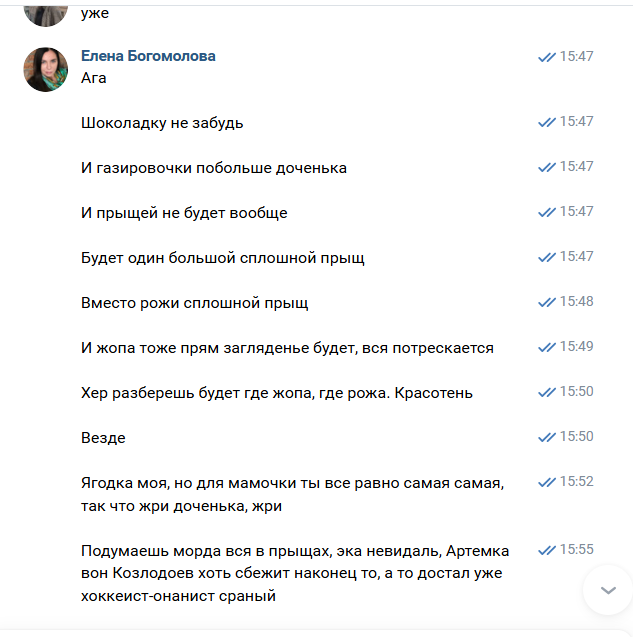The width and height of the screenshot is (633, 637).
Task: Click the read checkmarks beside the 15:49 message
Action: pyautogui.click(x=547, y=347)
